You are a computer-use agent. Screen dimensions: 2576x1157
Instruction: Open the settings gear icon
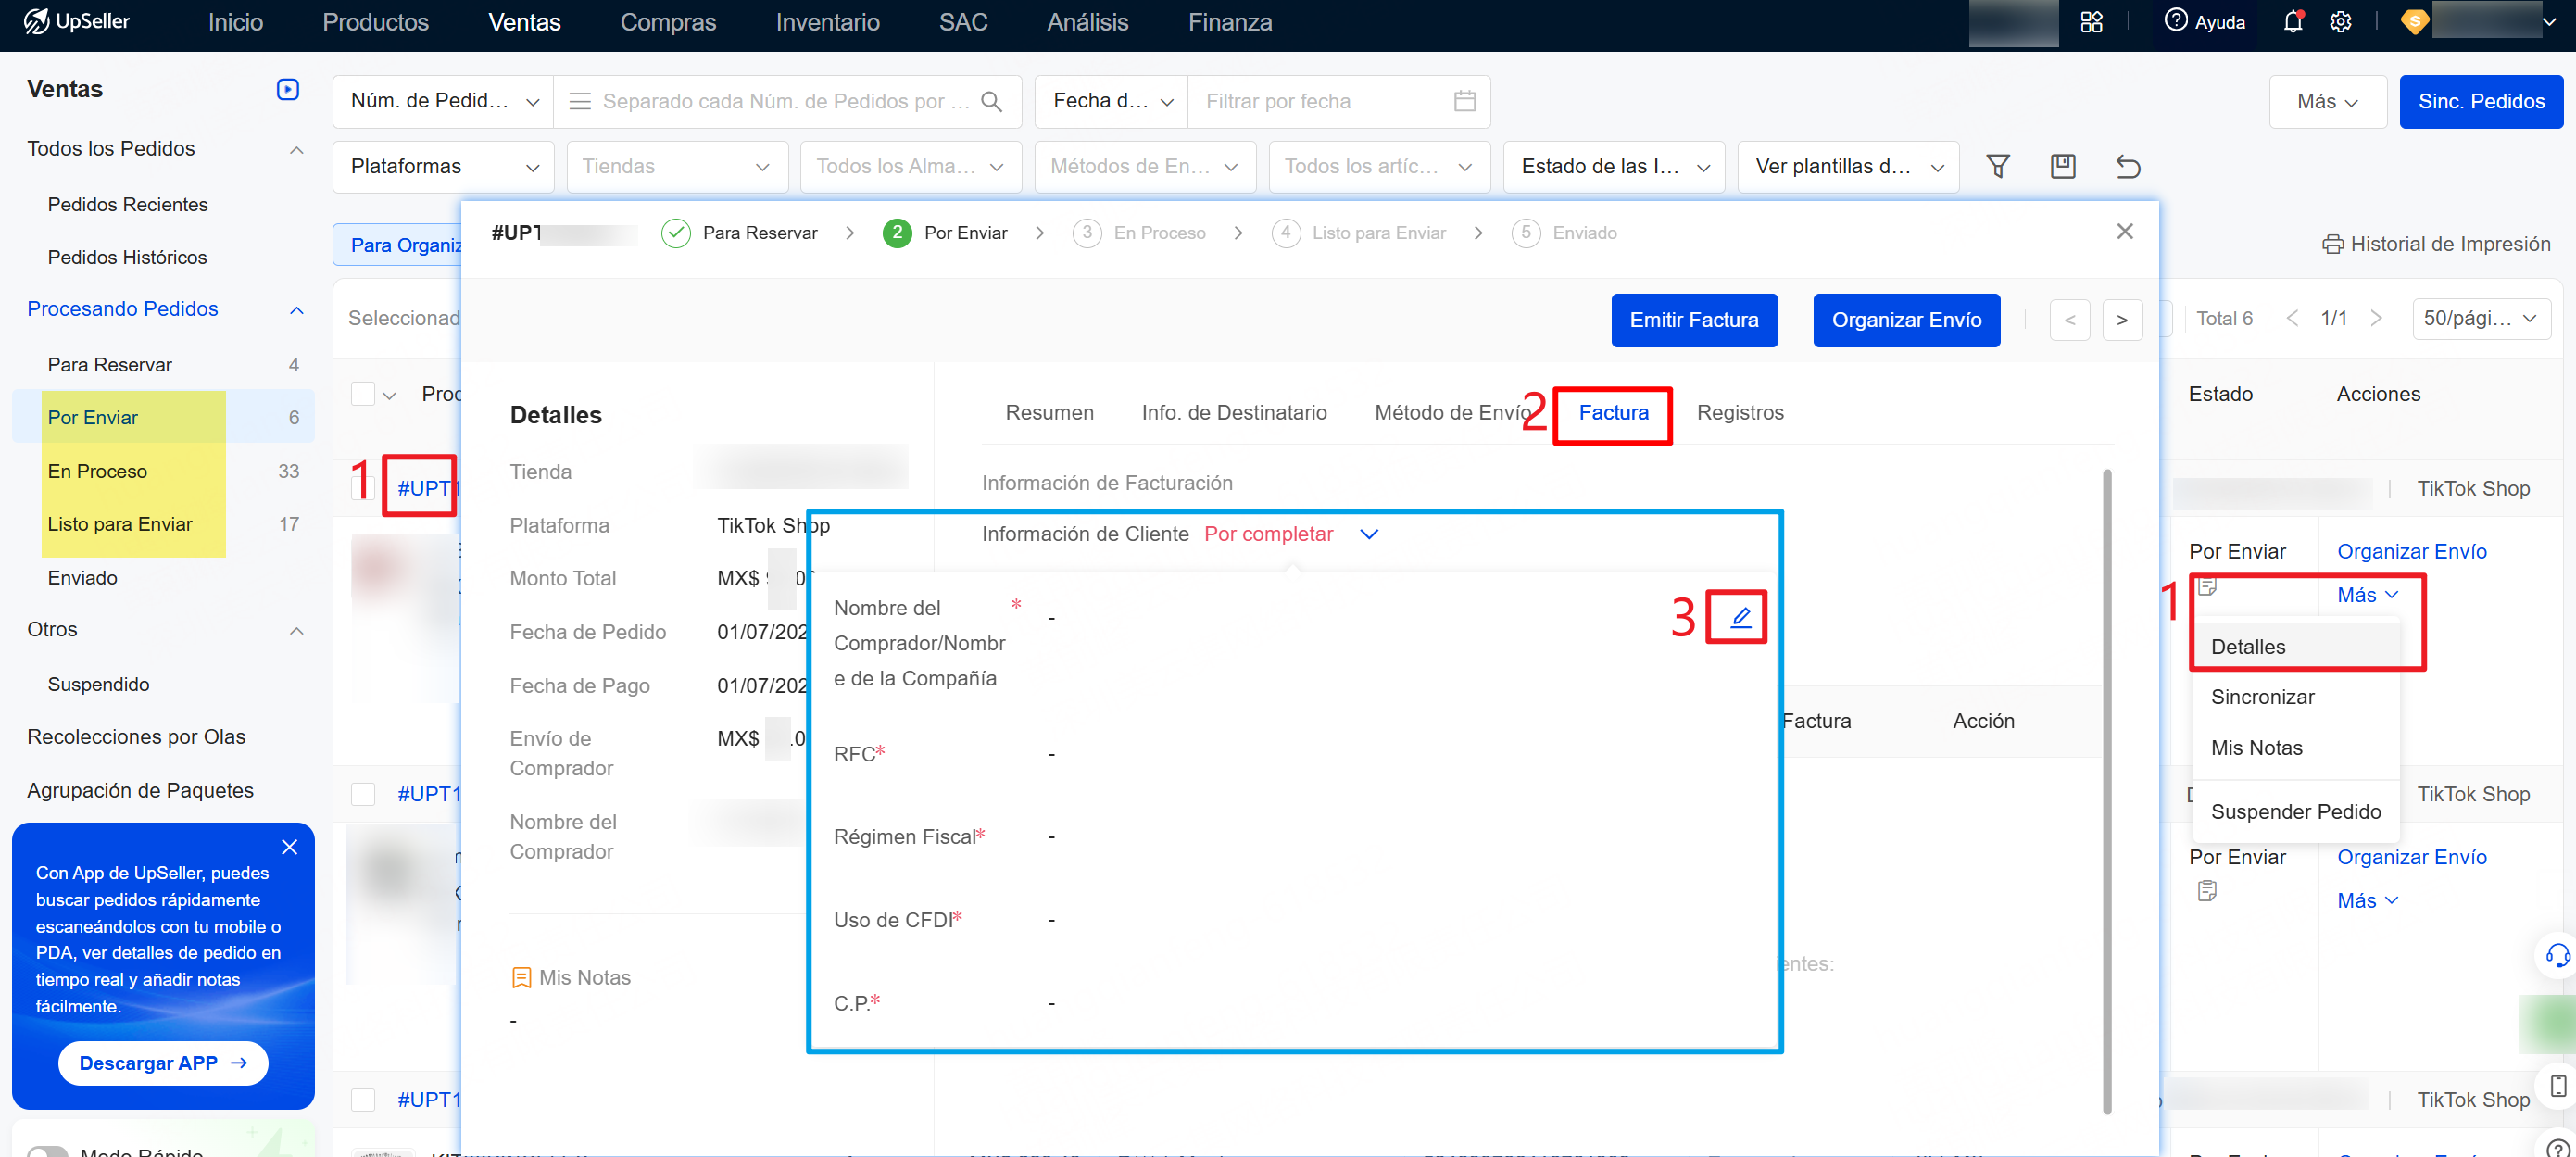click(x=2340, y=22)
